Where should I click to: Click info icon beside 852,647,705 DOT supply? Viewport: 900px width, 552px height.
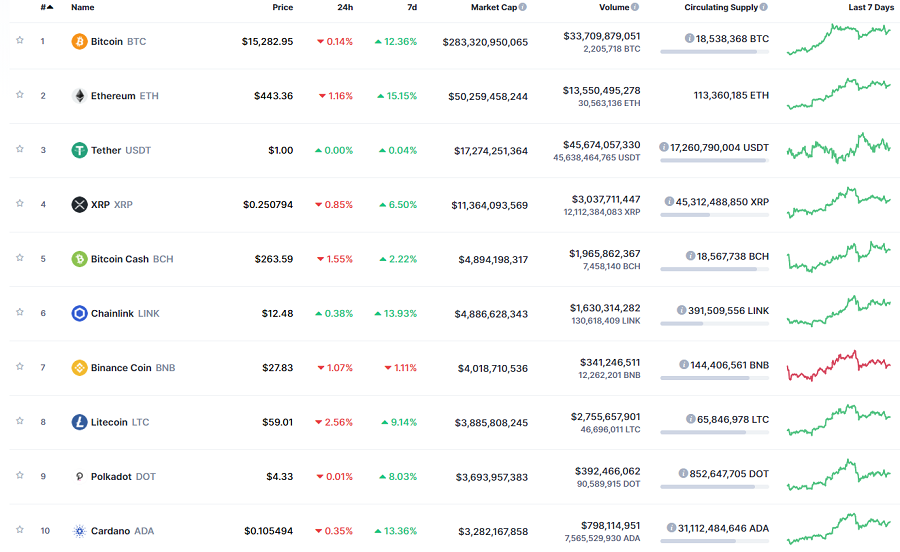click(x=684, y=473)
